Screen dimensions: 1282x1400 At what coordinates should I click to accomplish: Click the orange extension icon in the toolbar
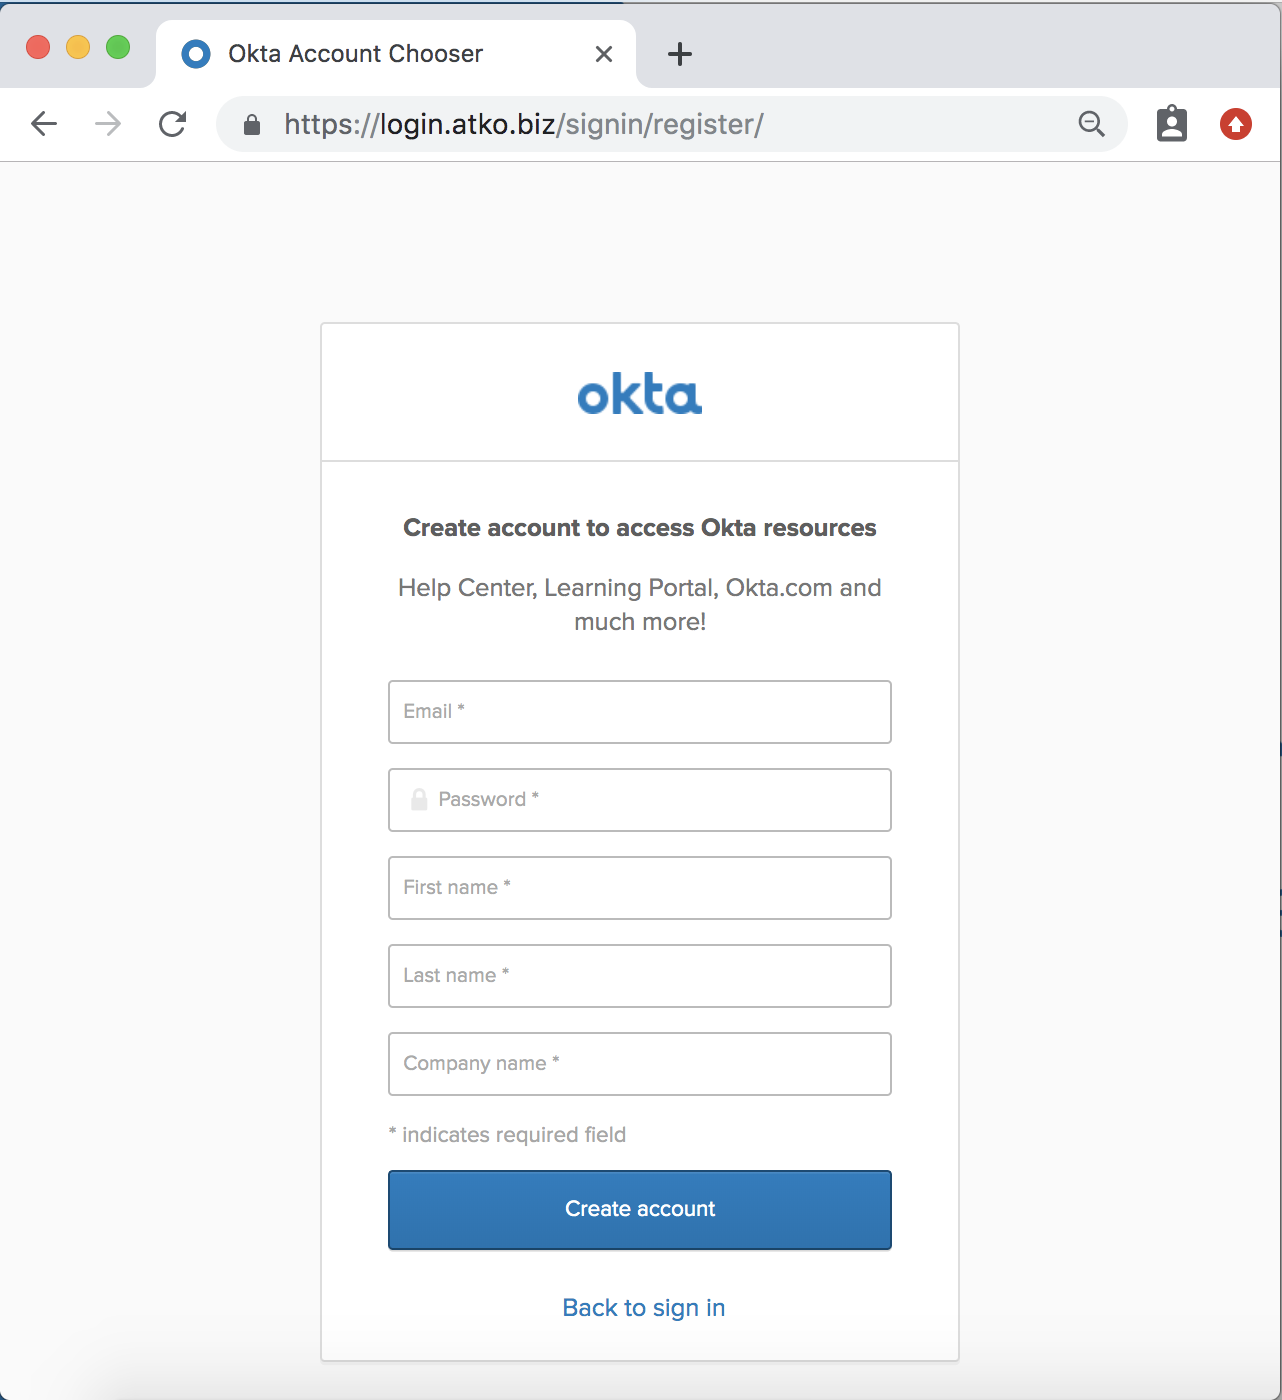point(1236,124)
